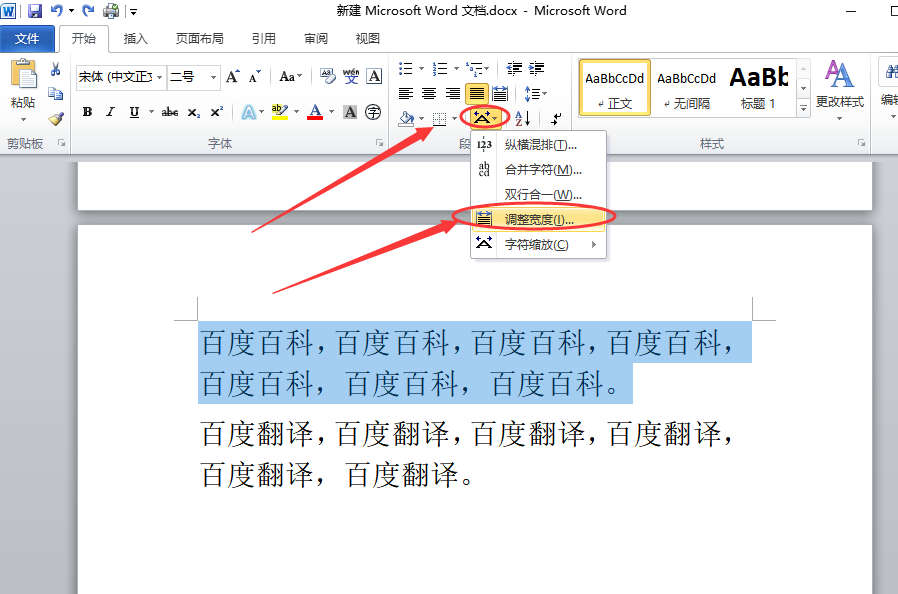Screen dimensions: 898x594
Task: Toggle Character Shading gray A button
Action: coord(350,112)
